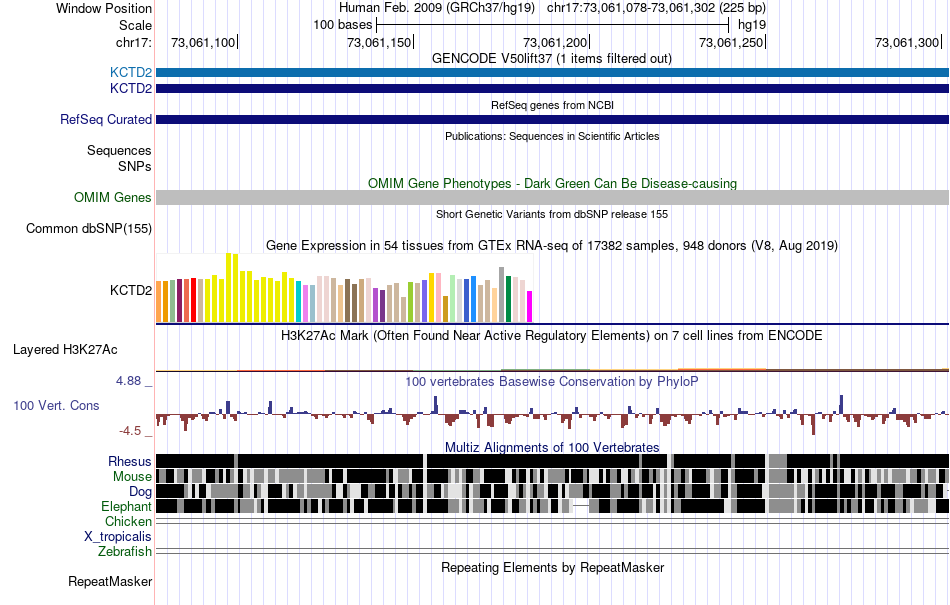
Task: Open the light blue KCTD2 track label
Action: 131,73
